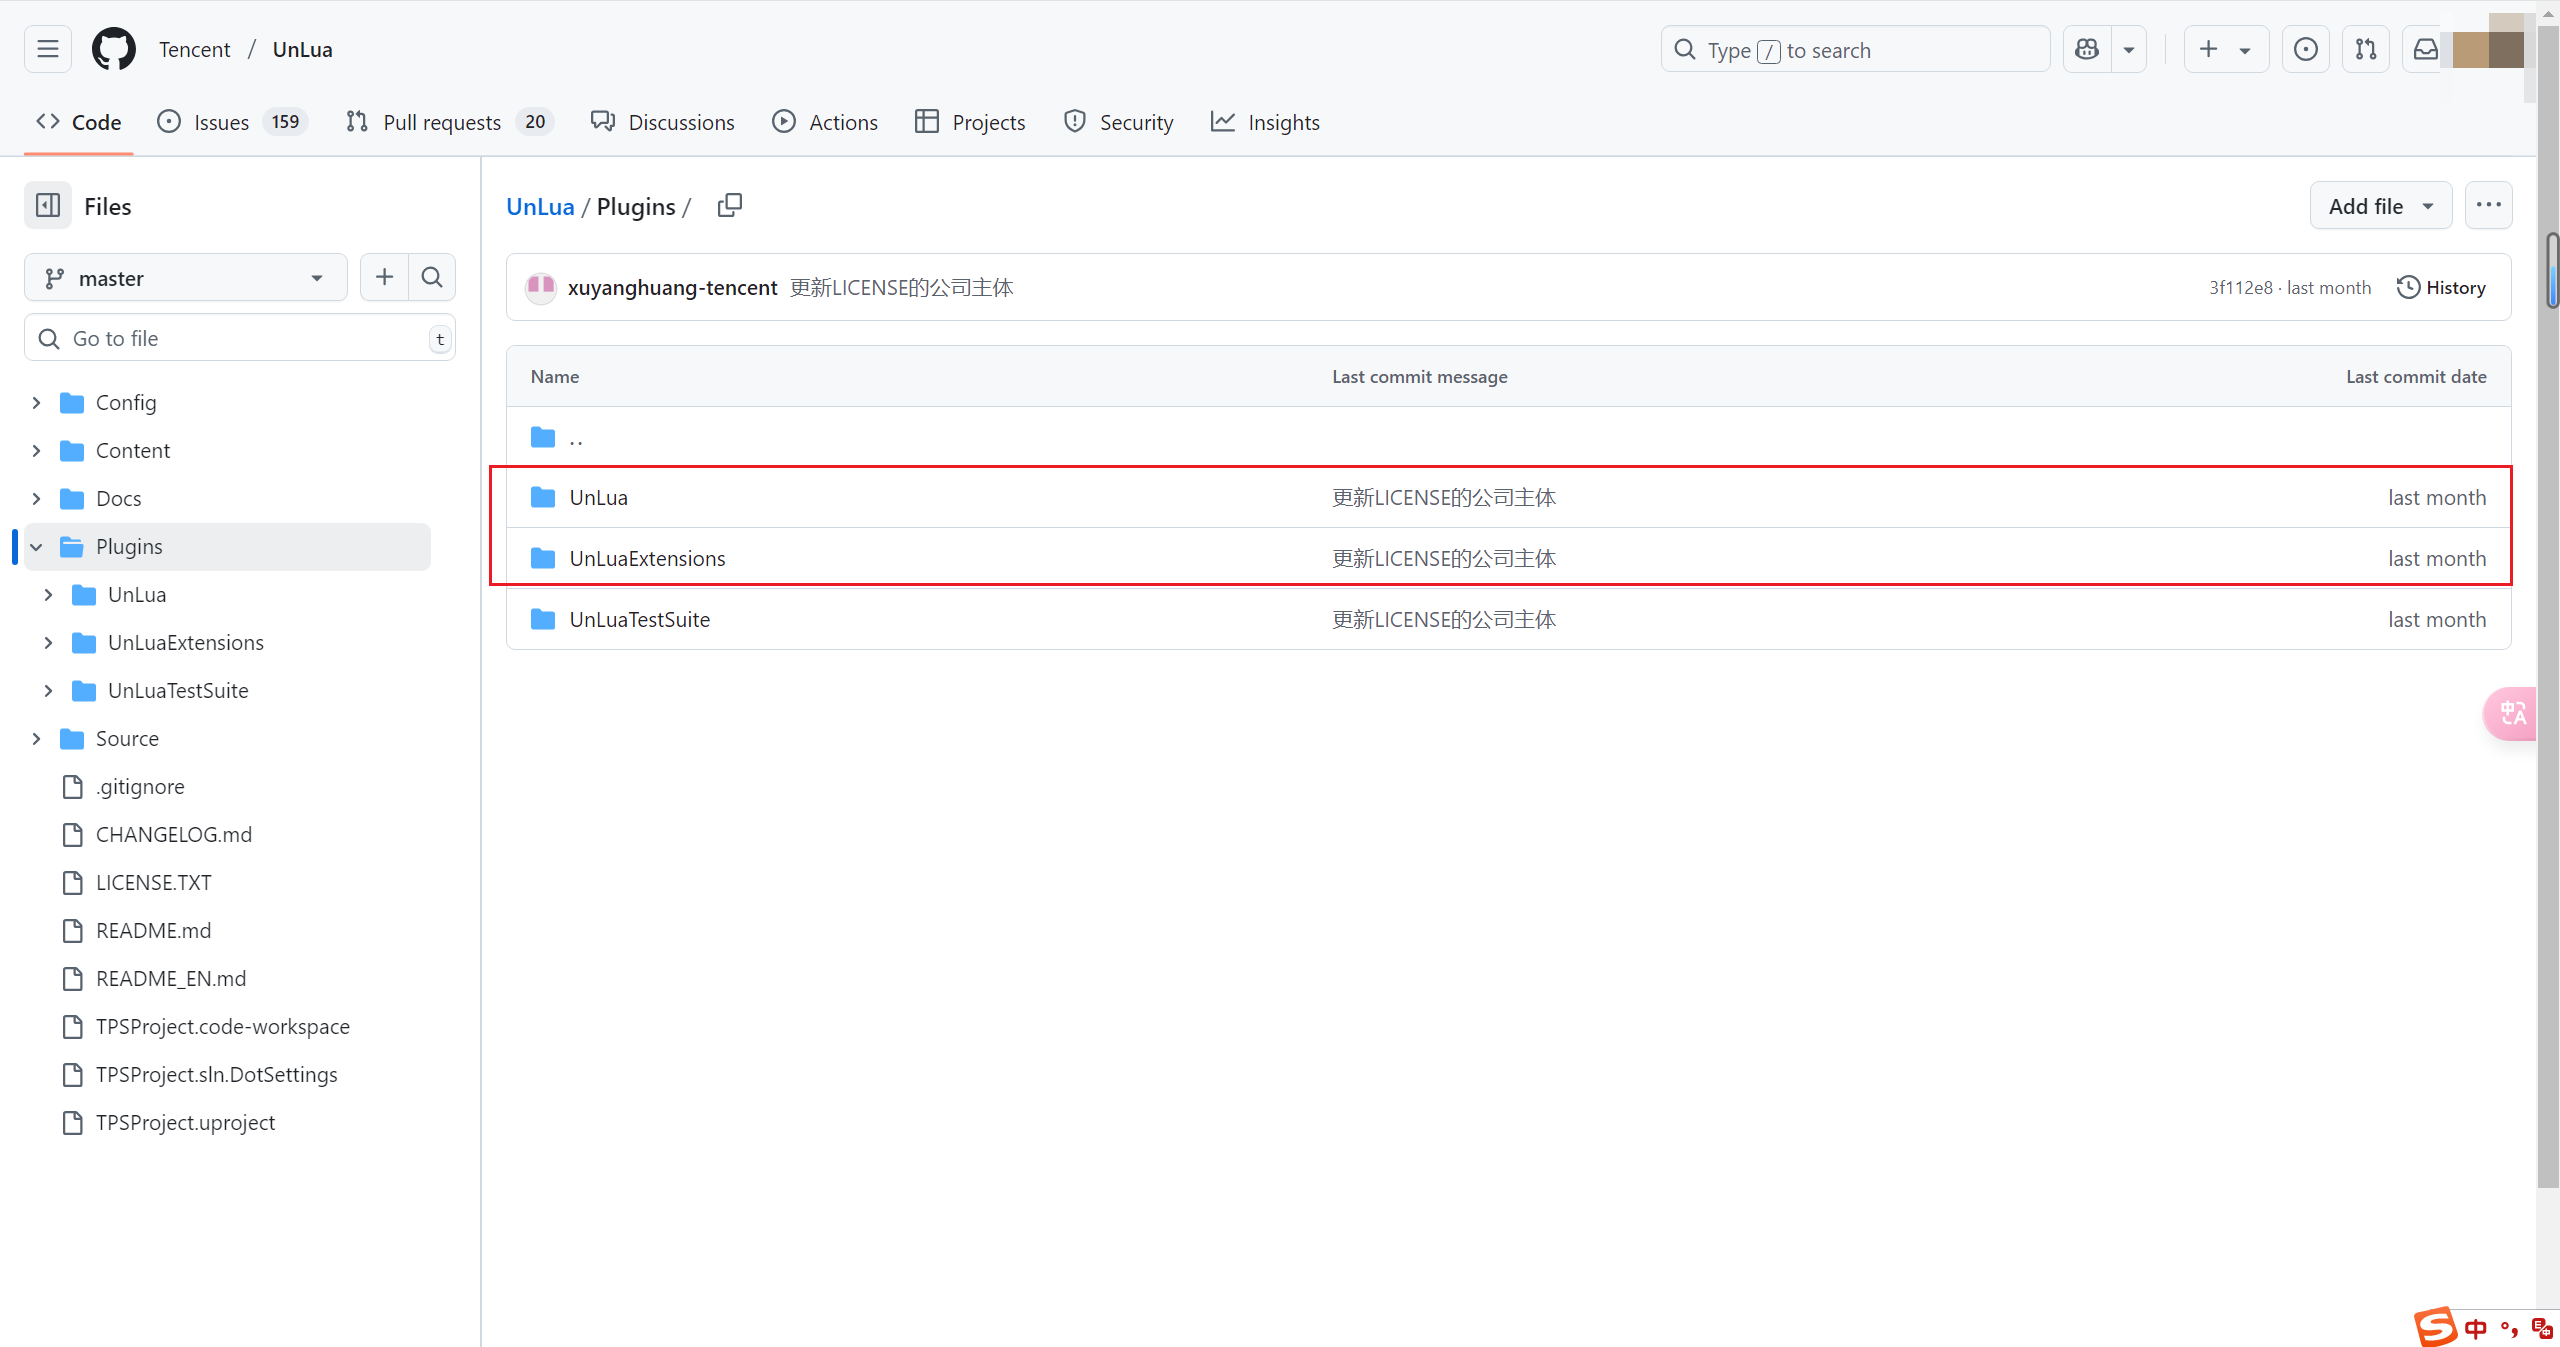Viewport: 2560px width, 1347px height.
Task: Collapse the Plugins folder in tree
Action: point(37,547)
